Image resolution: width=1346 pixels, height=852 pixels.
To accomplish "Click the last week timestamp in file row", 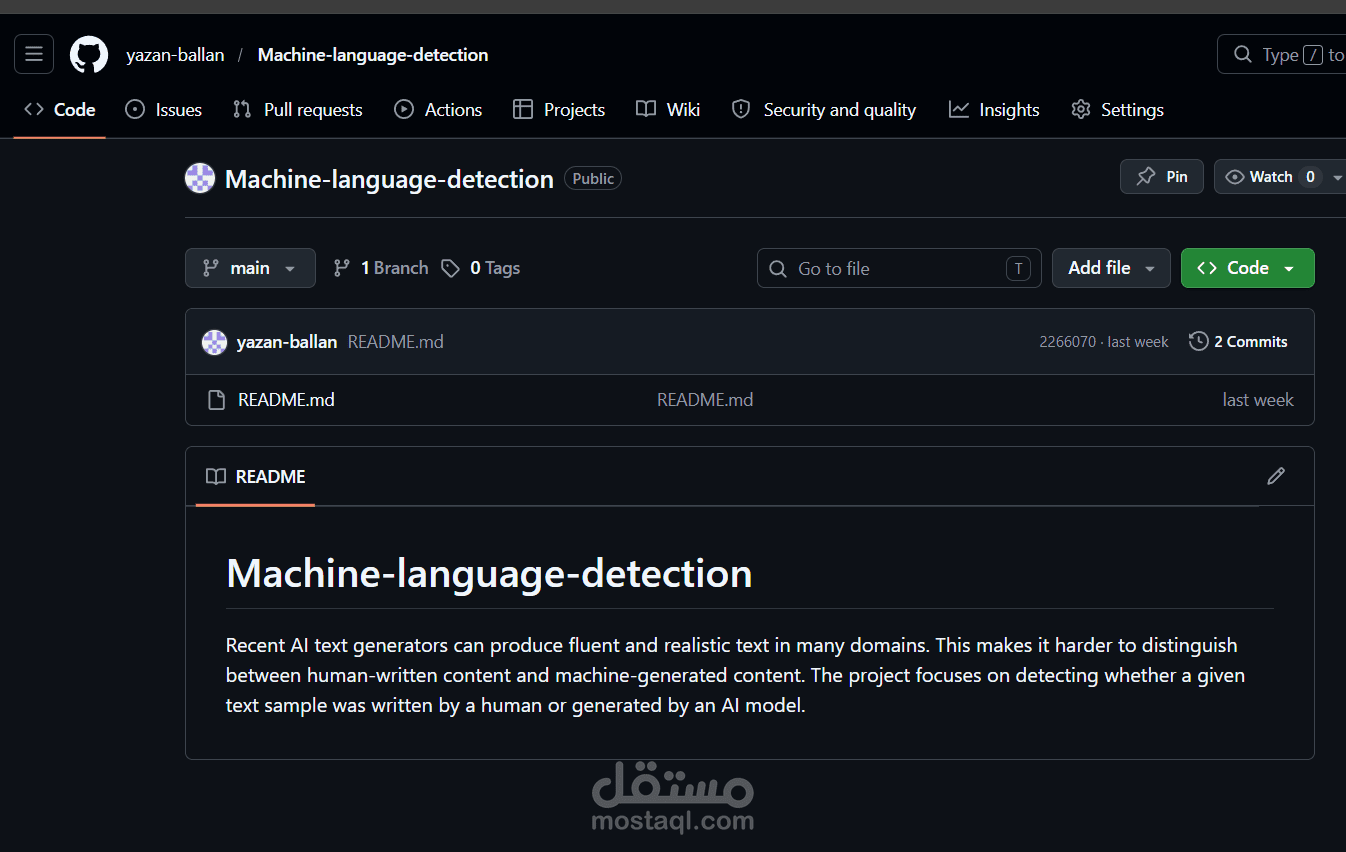I will tap(1258, 400).
